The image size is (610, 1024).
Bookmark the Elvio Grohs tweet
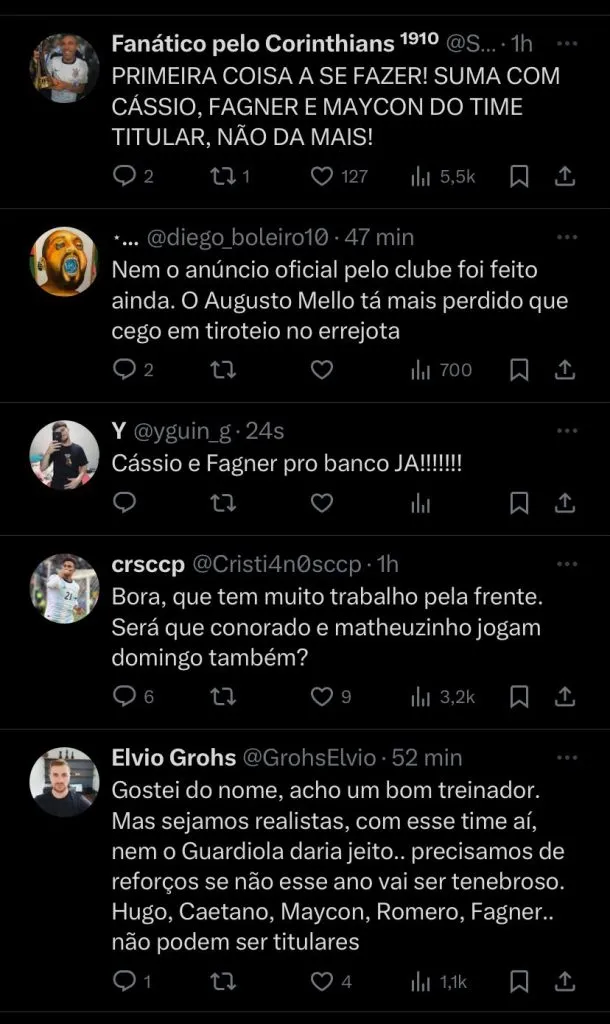pyautogui.click(x=519, y=982)
